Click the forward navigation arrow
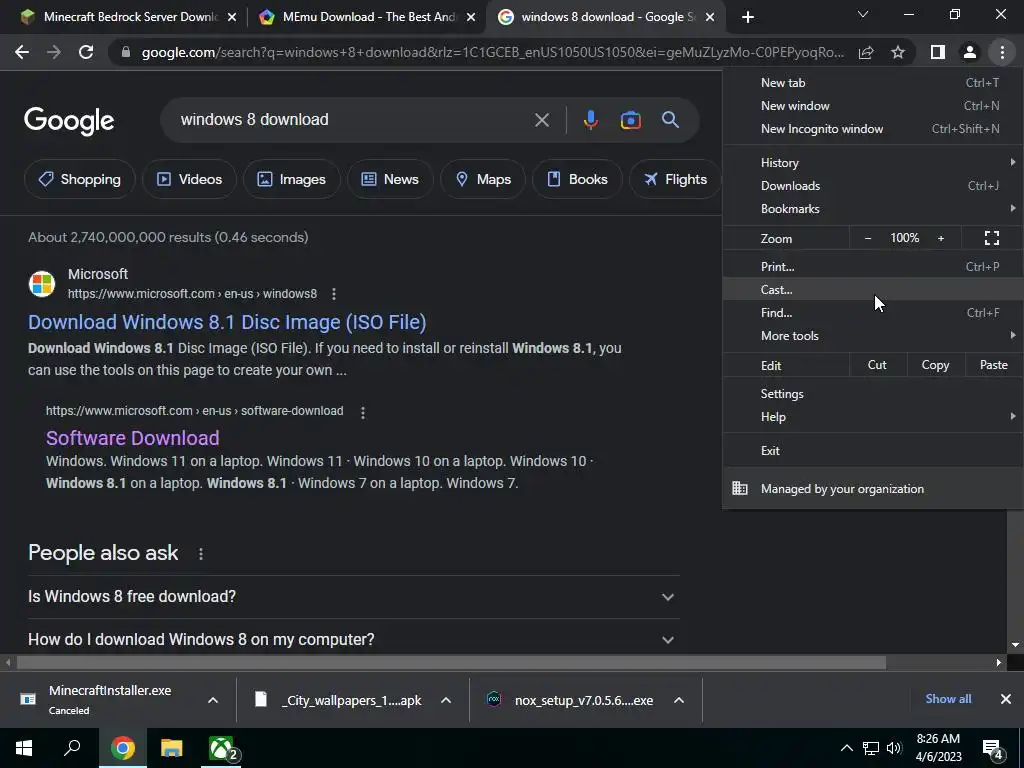Viewport: 1024px width, 768px height. click(54, 52)
